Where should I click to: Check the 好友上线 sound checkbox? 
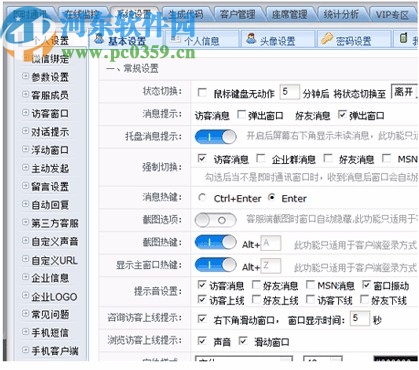[x=256, y=299]
